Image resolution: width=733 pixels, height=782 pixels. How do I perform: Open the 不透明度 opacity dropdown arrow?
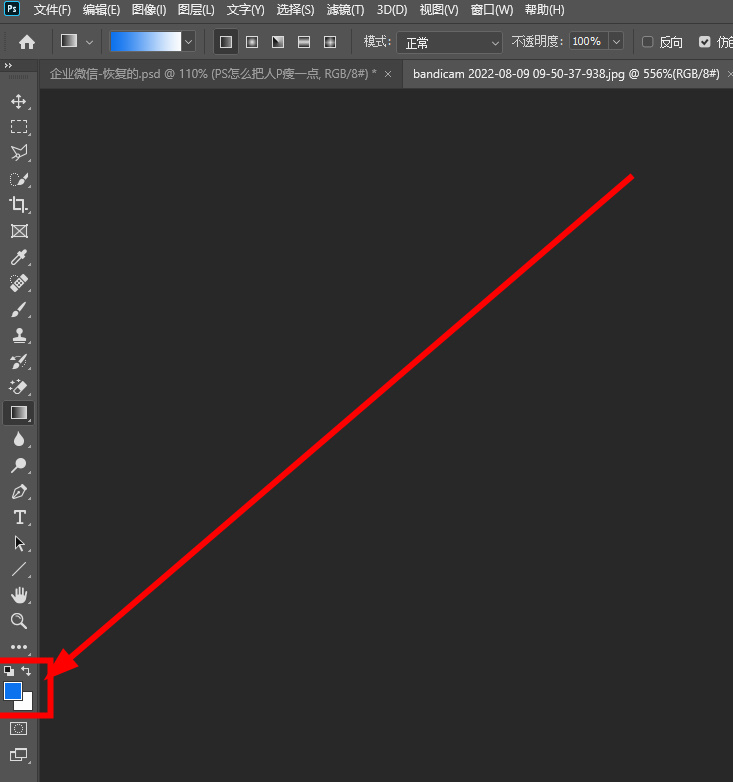click(615, 42)
